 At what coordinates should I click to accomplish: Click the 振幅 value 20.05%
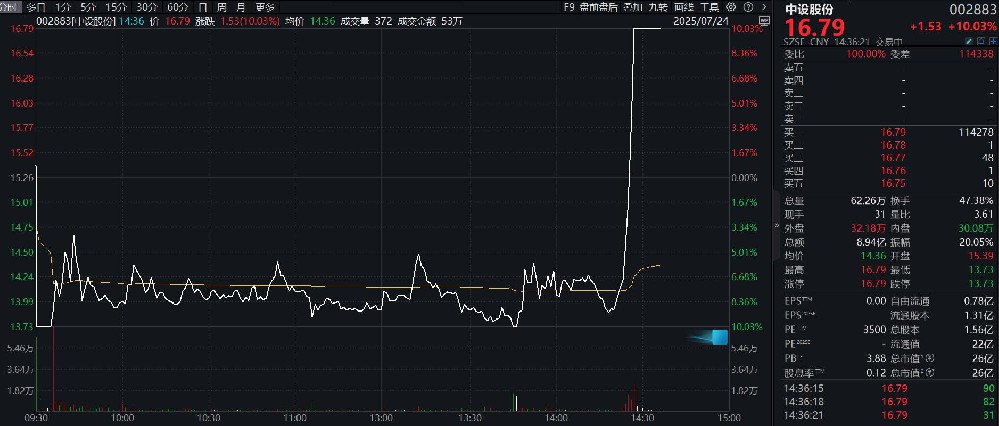click(977, 241)
